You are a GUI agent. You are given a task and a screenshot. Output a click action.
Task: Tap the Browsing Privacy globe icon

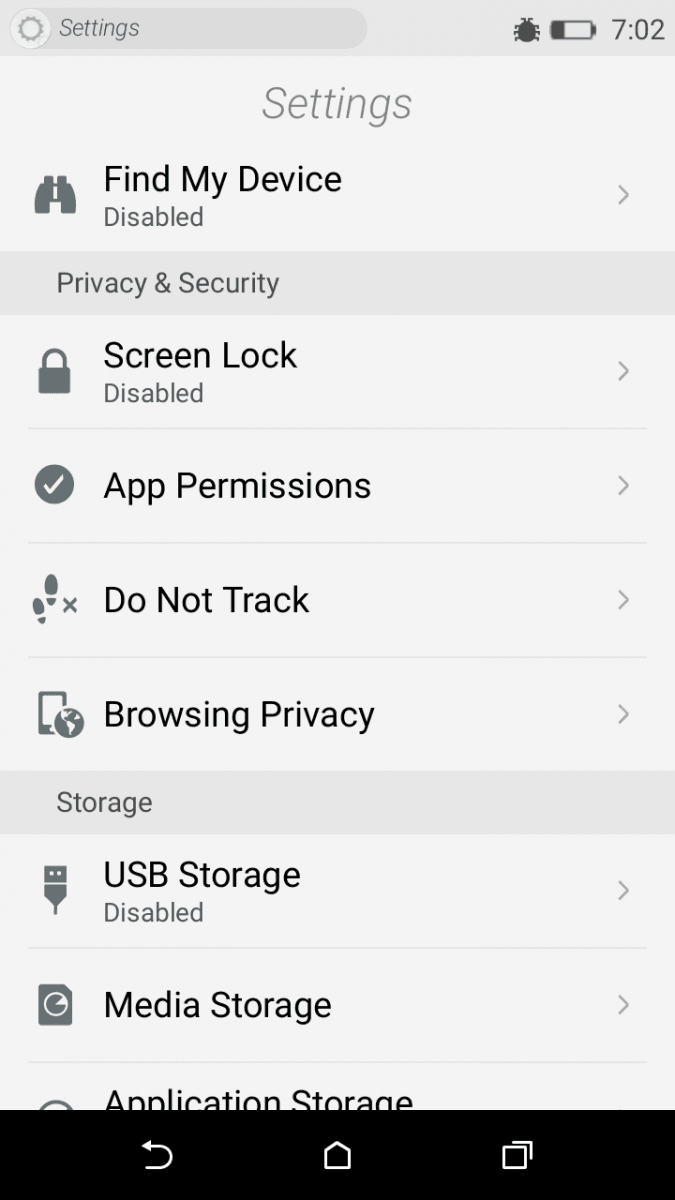point(60,714)
